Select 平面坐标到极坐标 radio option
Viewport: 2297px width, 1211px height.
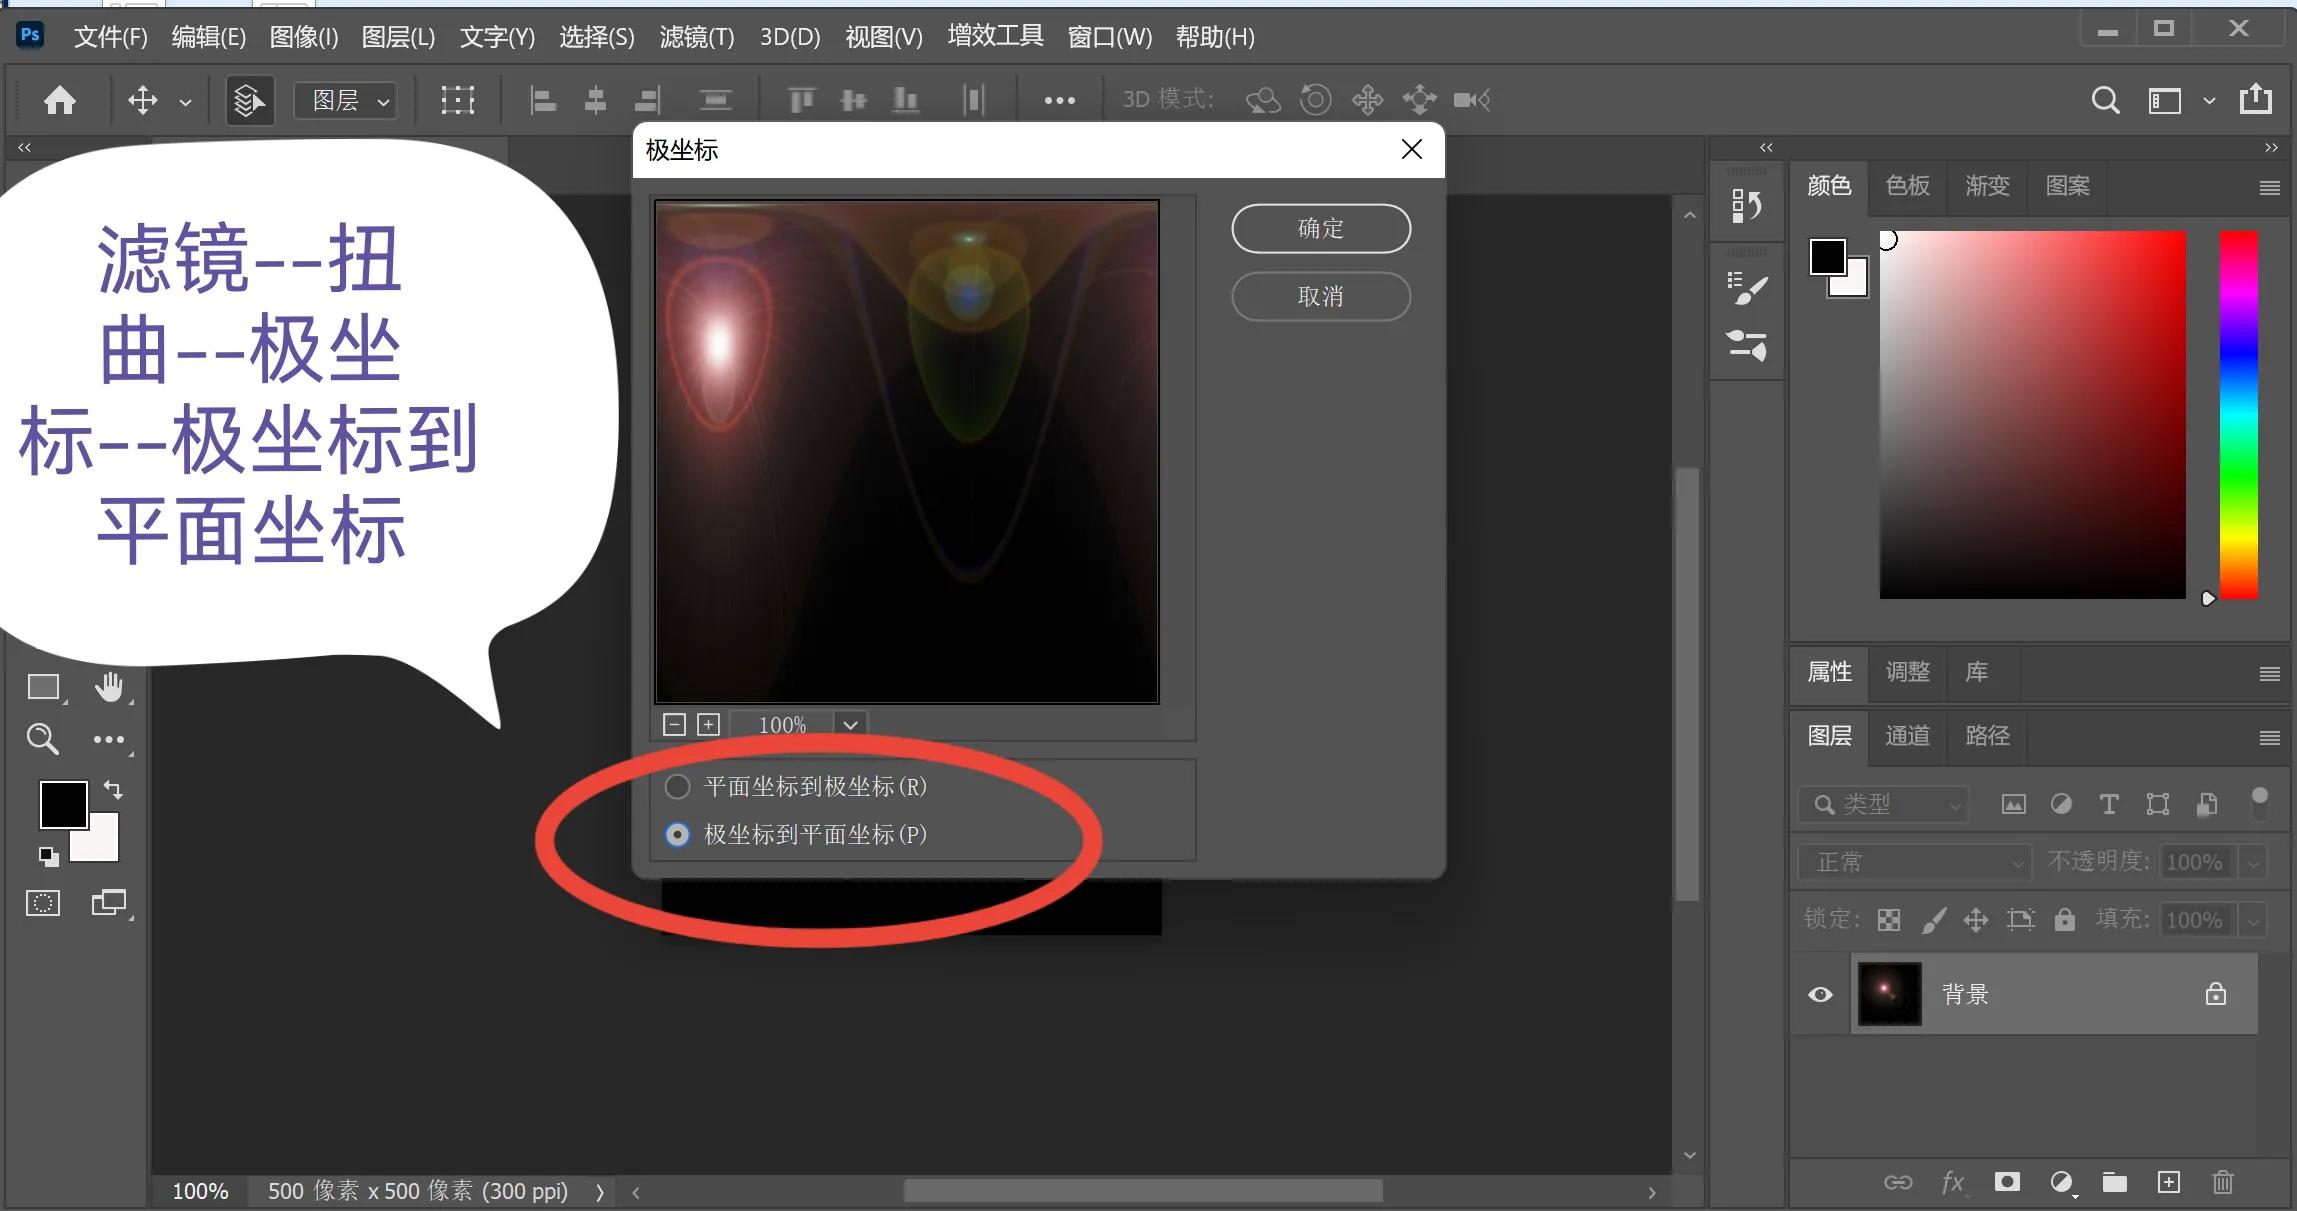pyautogui.click(x=678, y=787)
